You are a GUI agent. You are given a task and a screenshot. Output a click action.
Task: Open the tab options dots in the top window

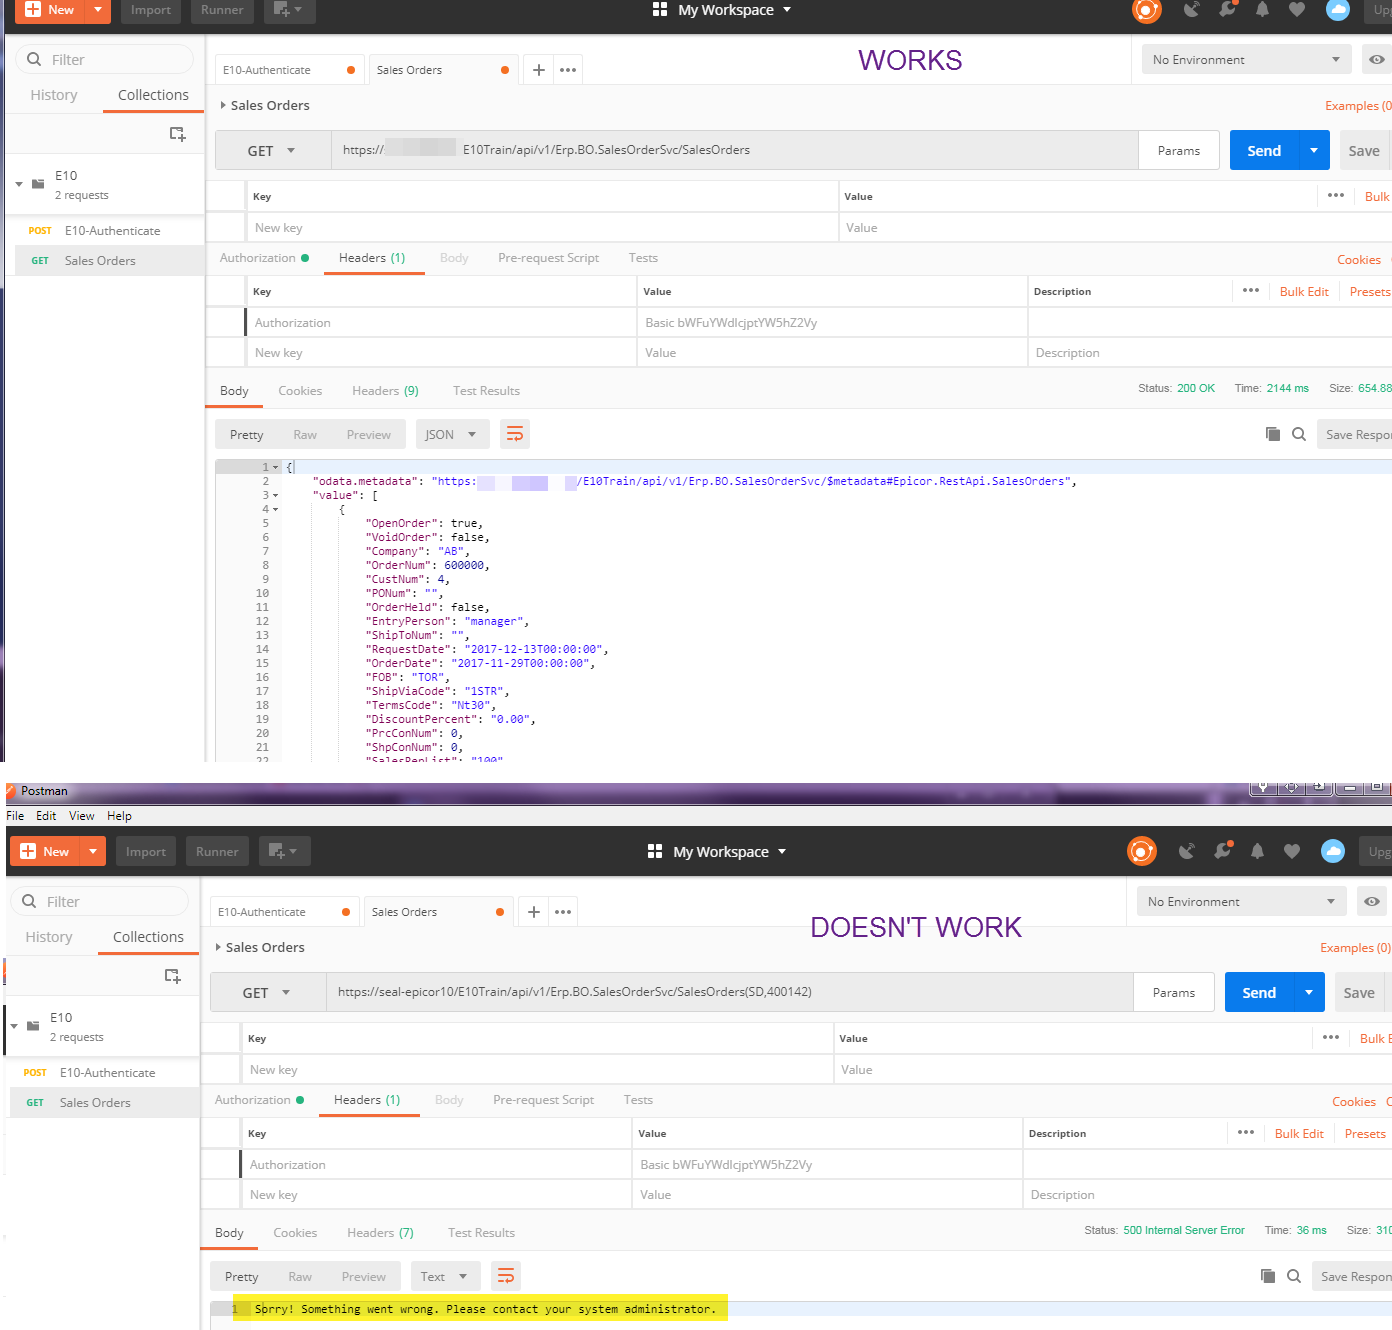coord(568,70)
